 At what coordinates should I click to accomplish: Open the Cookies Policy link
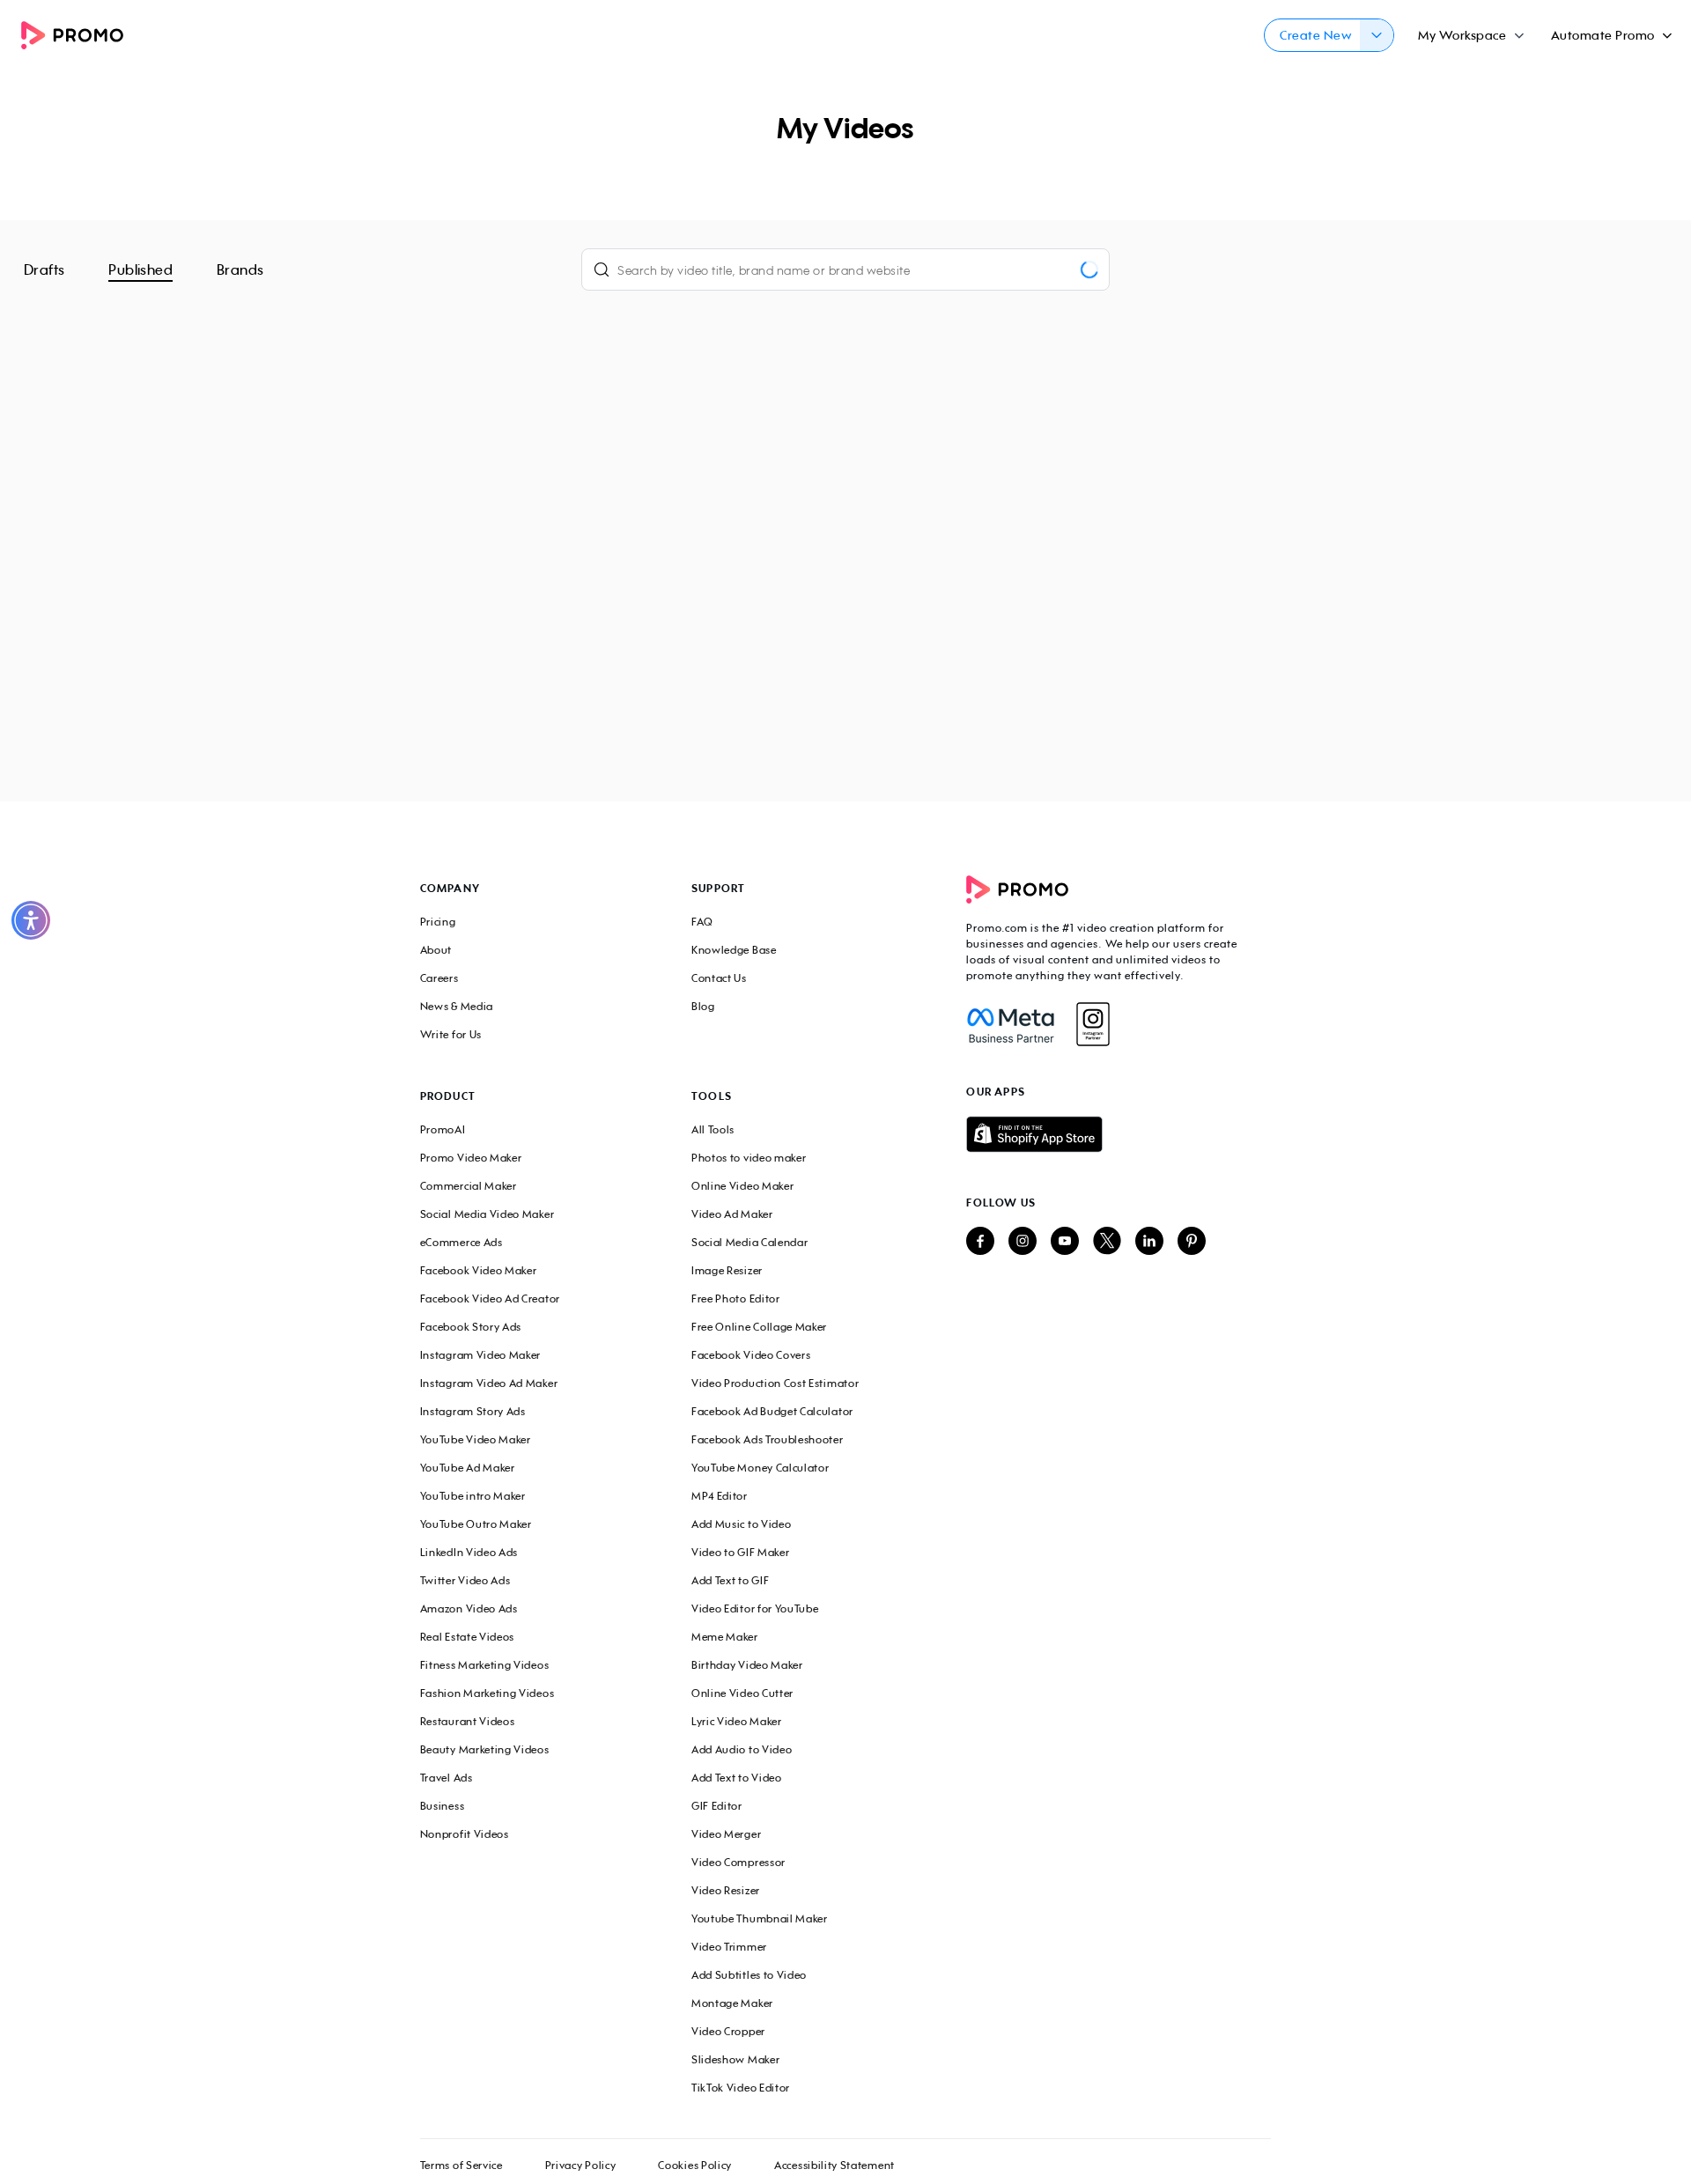[x=694, y=2165]
